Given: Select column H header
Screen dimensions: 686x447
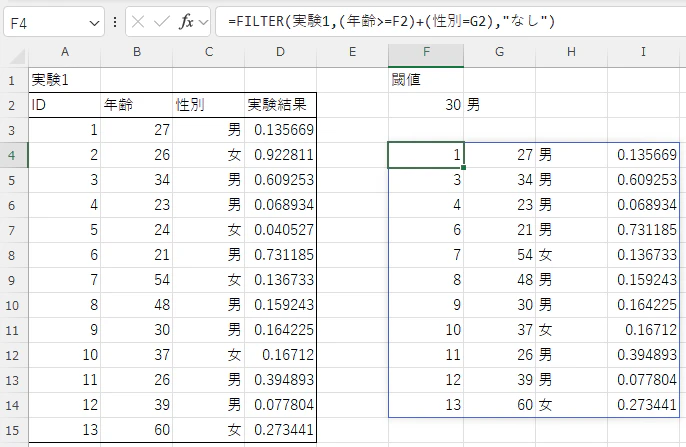Looking at the screenshot, I should [x=571, y=52].
